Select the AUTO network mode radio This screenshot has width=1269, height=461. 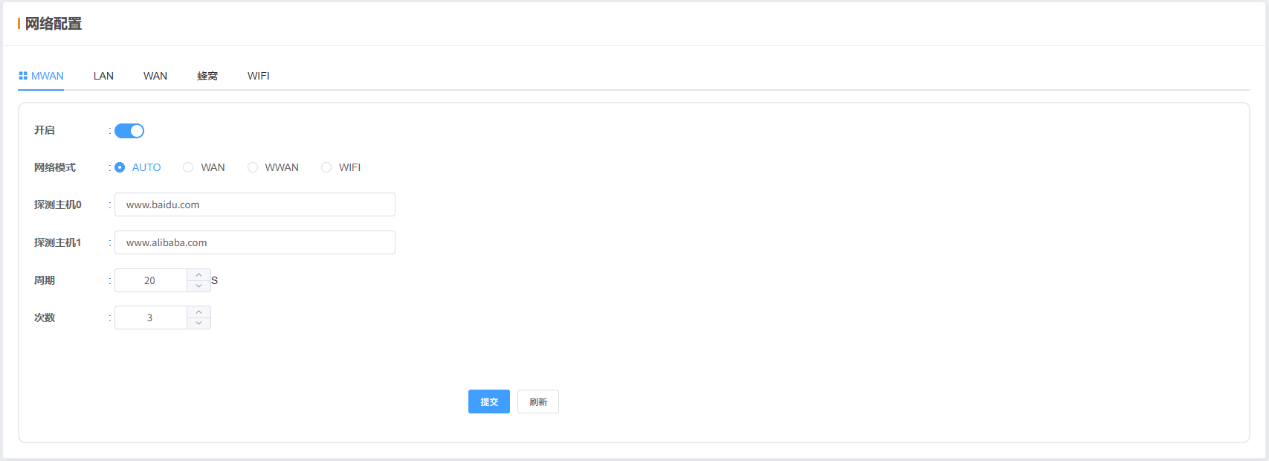coord(138,167)
